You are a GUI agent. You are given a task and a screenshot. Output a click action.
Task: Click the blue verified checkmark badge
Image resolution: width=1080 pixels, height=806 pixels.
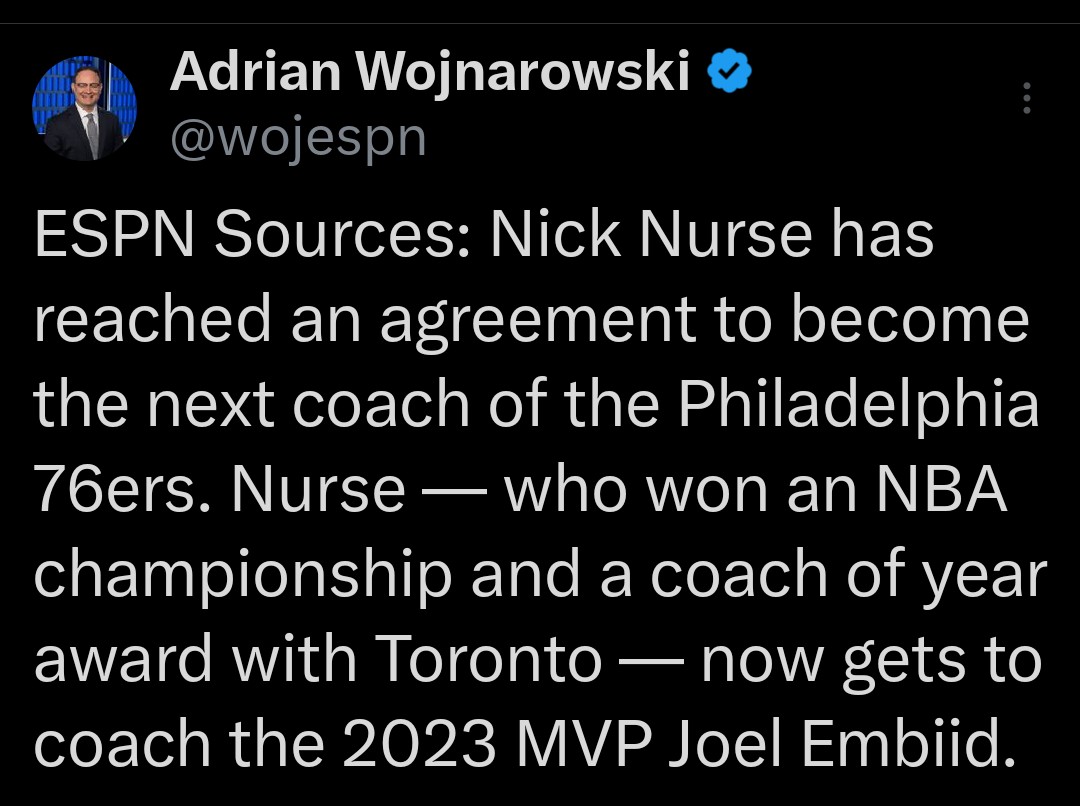[730, 73]
